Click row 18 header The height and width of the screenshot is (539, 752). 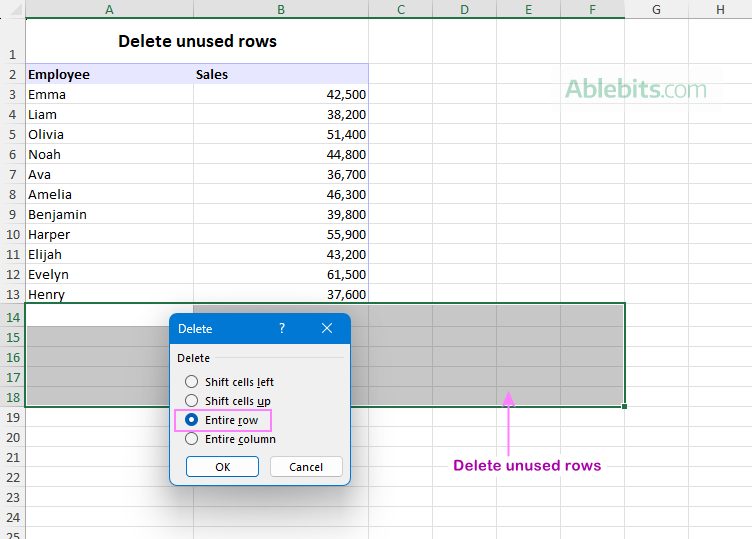coord(12,397)
